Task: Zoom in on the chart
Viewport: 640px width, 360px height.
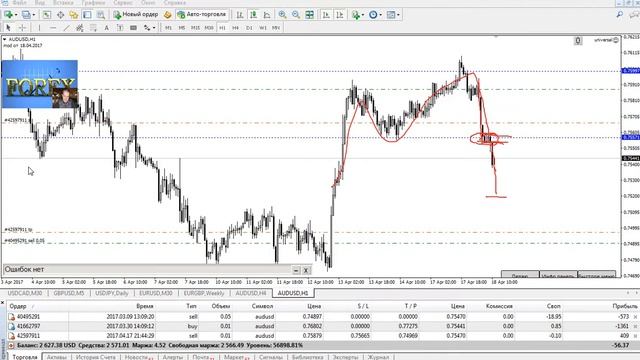Action: (282, 15)
